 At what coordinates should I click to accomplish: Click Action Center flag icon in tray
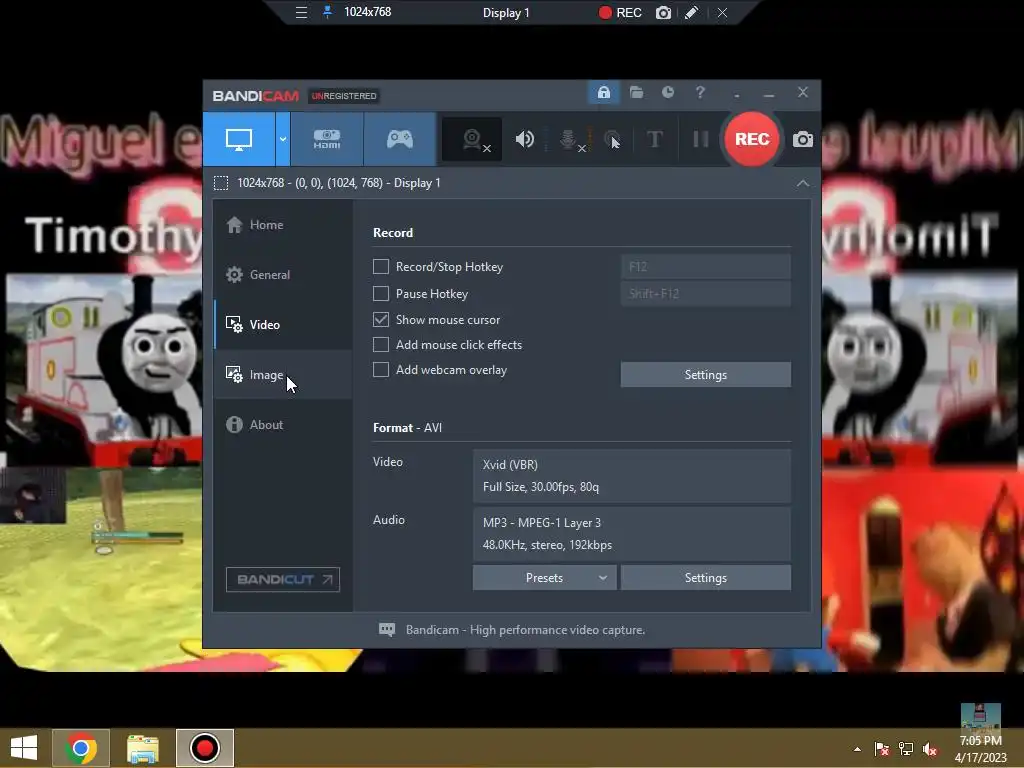882,749
